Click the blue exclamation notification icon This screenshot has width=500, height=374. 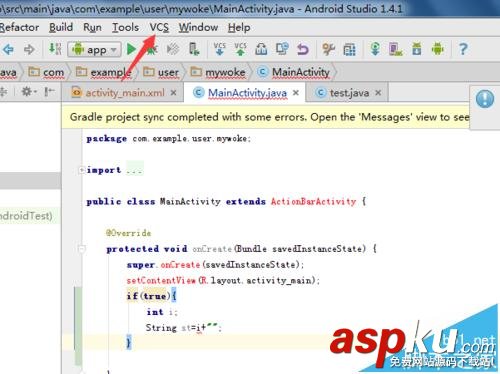pos(485,99)
